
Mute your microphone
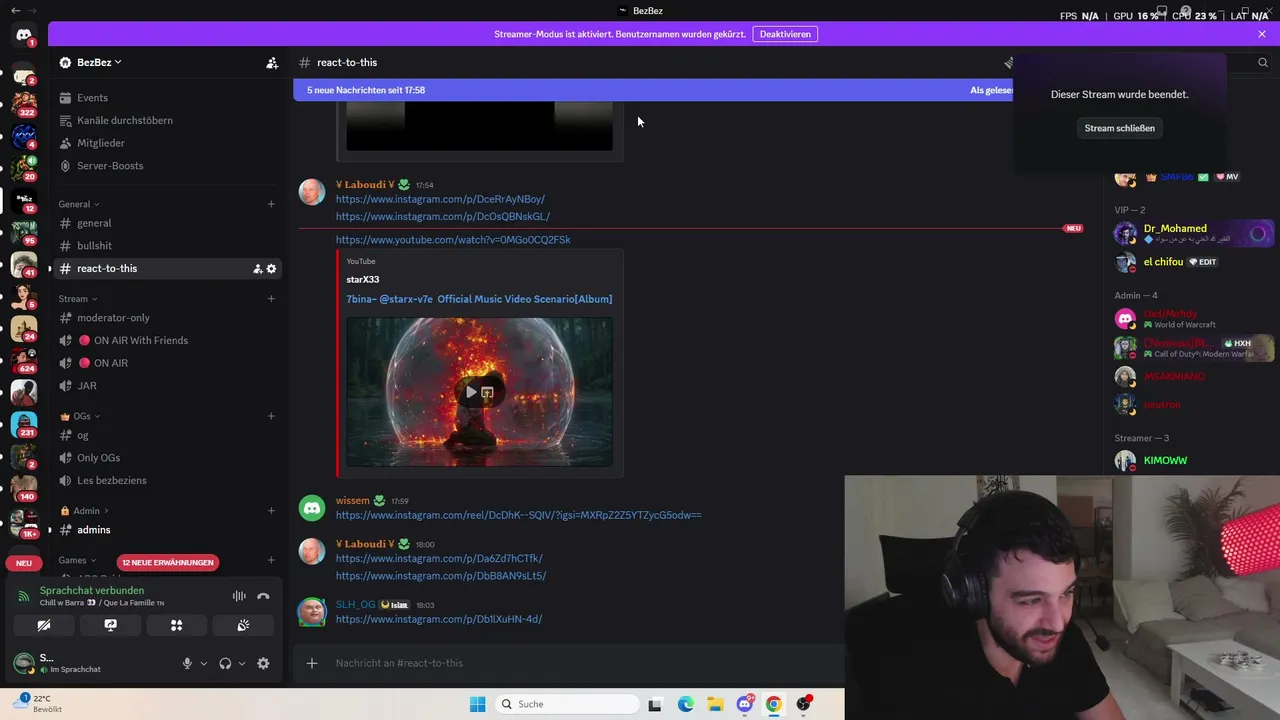point(186,663)
